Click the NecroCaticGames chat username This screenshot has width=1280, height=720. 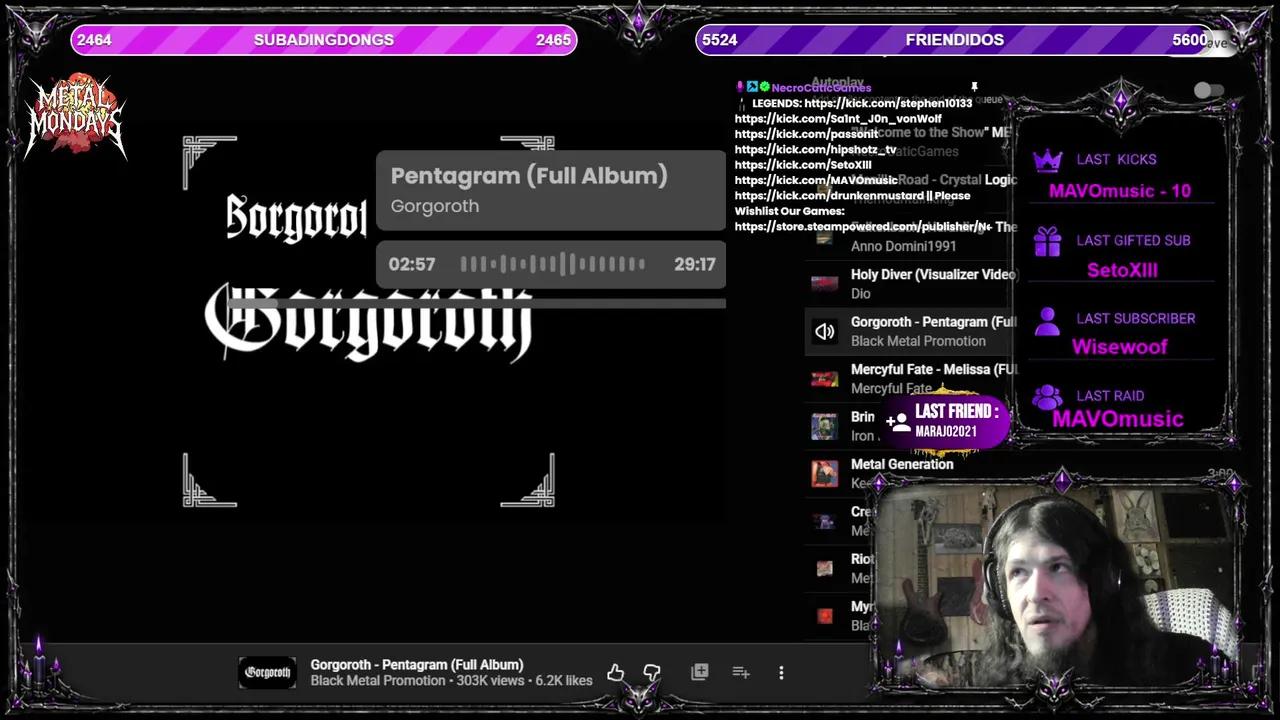(821, 88)
